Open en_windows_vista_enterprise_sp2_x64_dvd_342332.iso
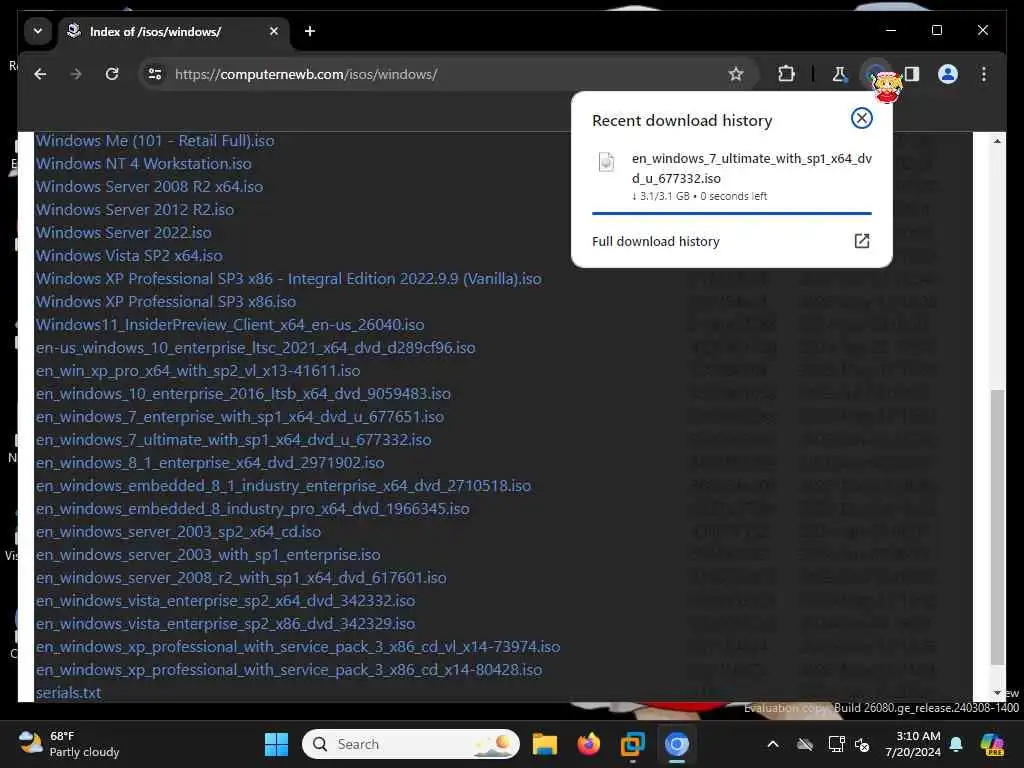 coord(225,600)
